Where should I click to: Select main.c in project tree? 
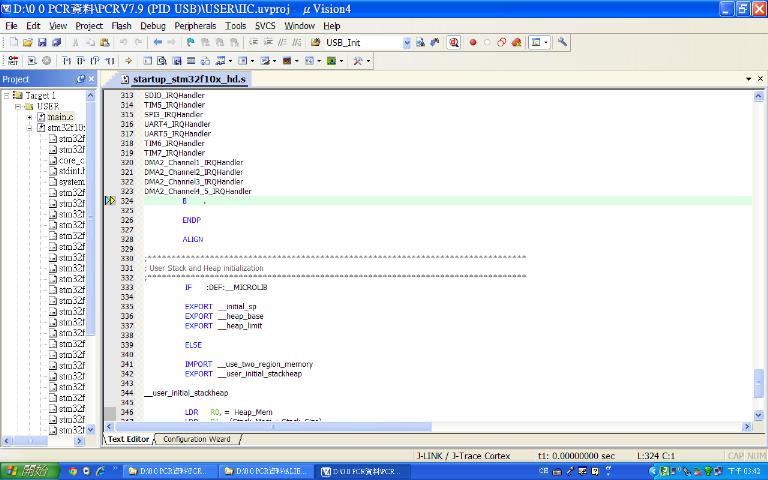60,117
